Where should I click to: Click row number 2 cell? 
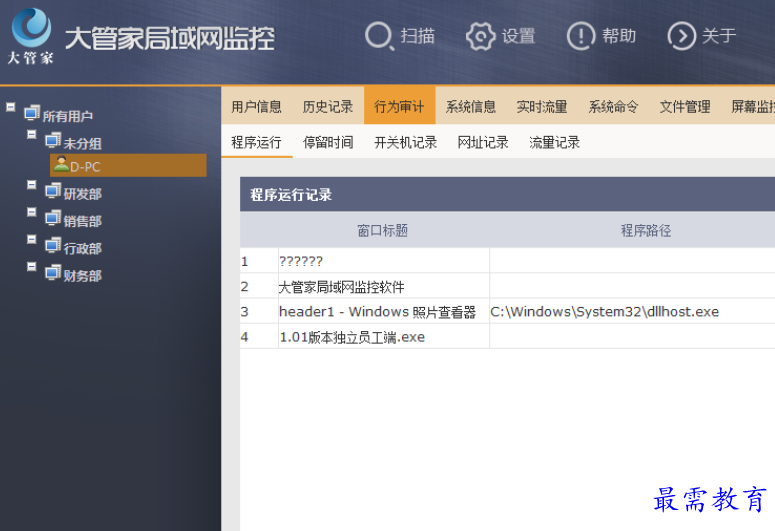(259, 287)
